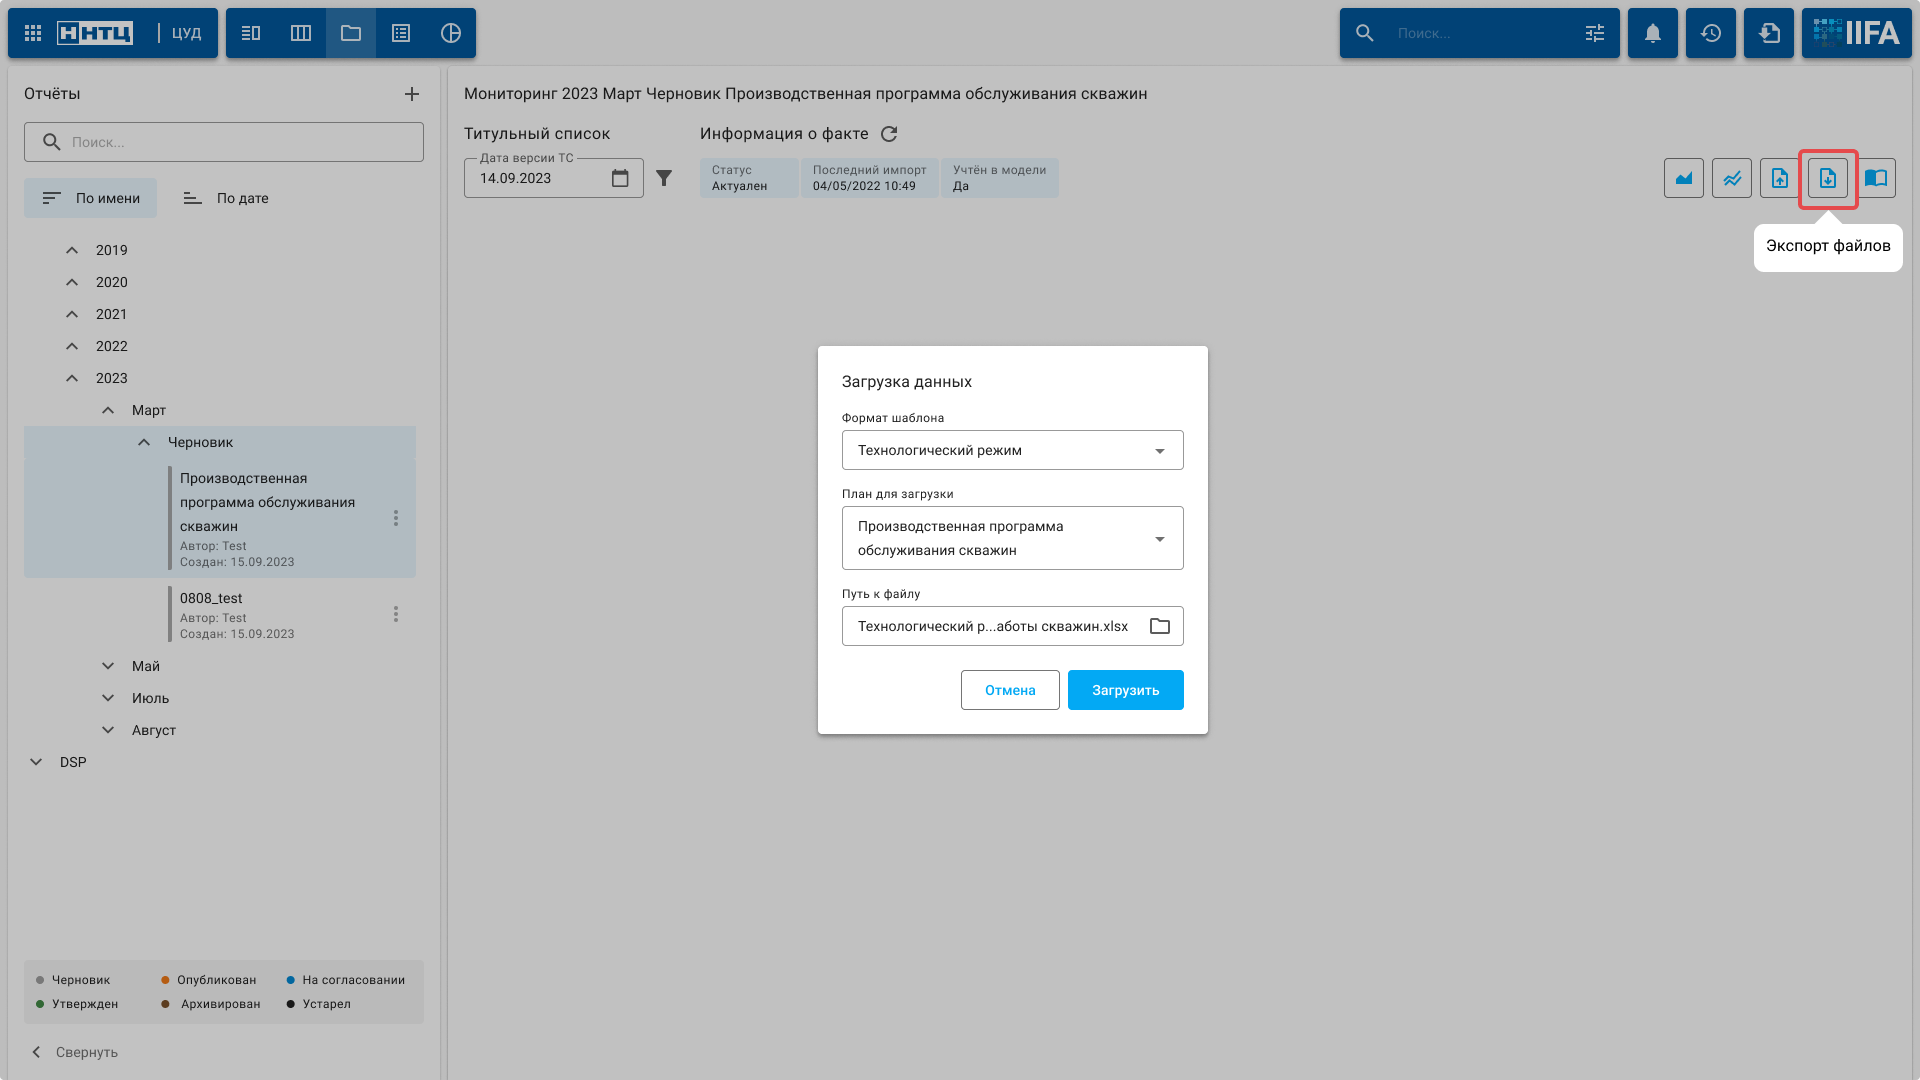Click the Отмена button

(x=1009, y=690)
